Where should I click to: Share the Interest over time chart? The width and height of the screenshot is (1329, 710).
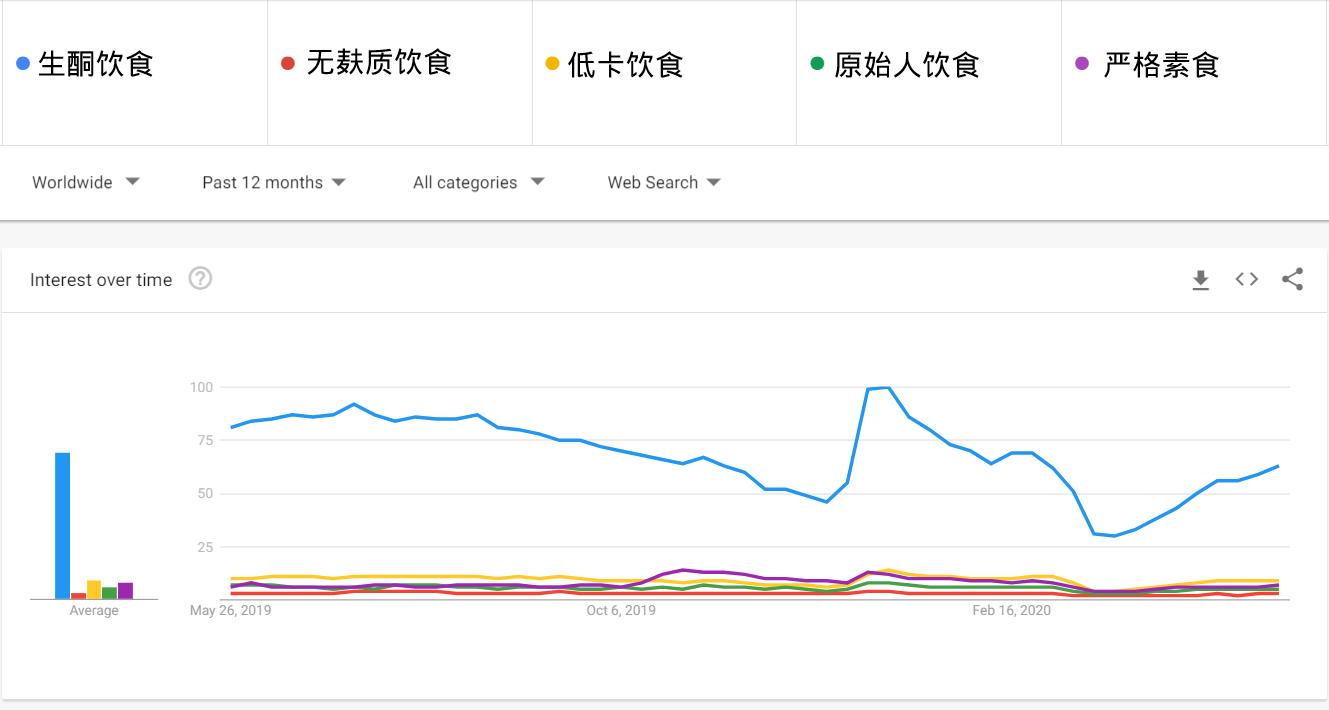point(1292,280)
